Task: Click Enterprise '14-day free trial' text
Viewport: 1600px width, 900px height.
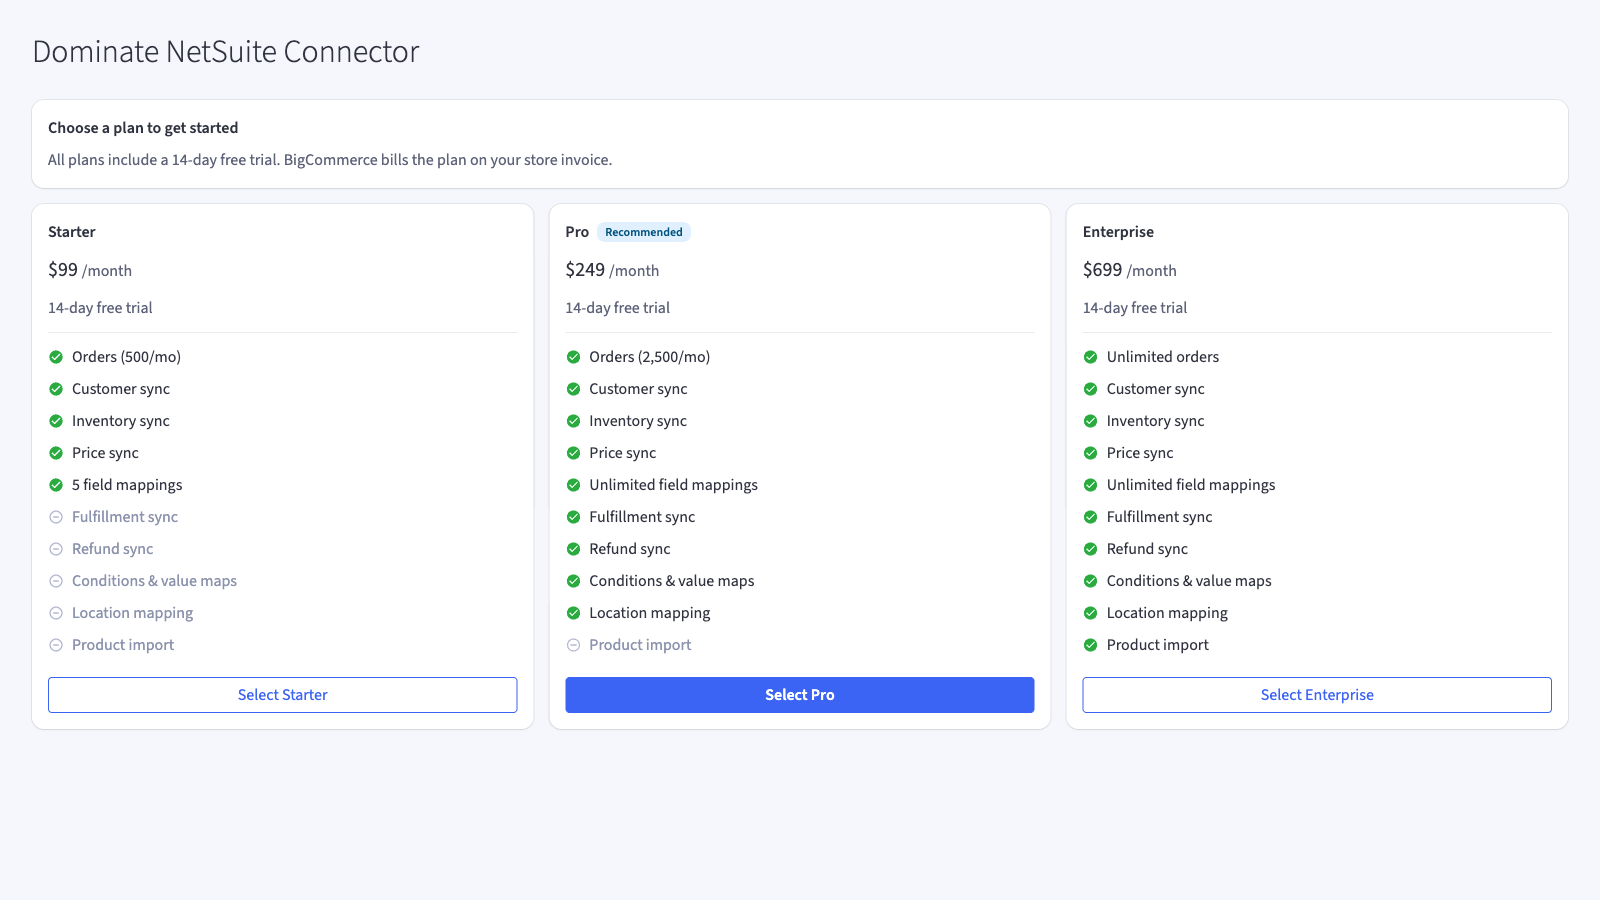Action: pos(1135,308)
